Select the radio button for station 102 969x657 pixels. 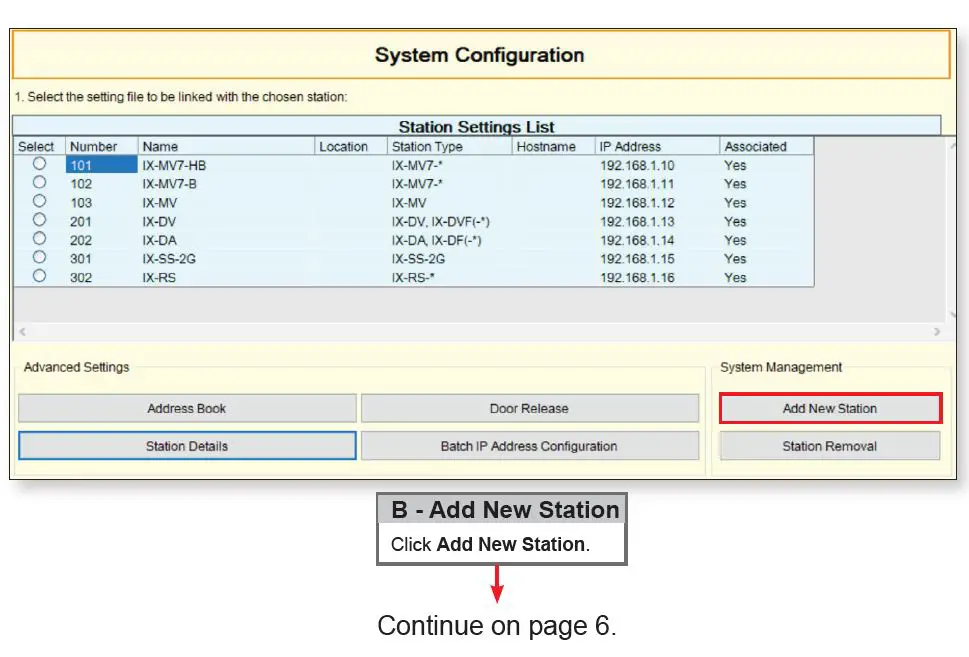point(40,182)
